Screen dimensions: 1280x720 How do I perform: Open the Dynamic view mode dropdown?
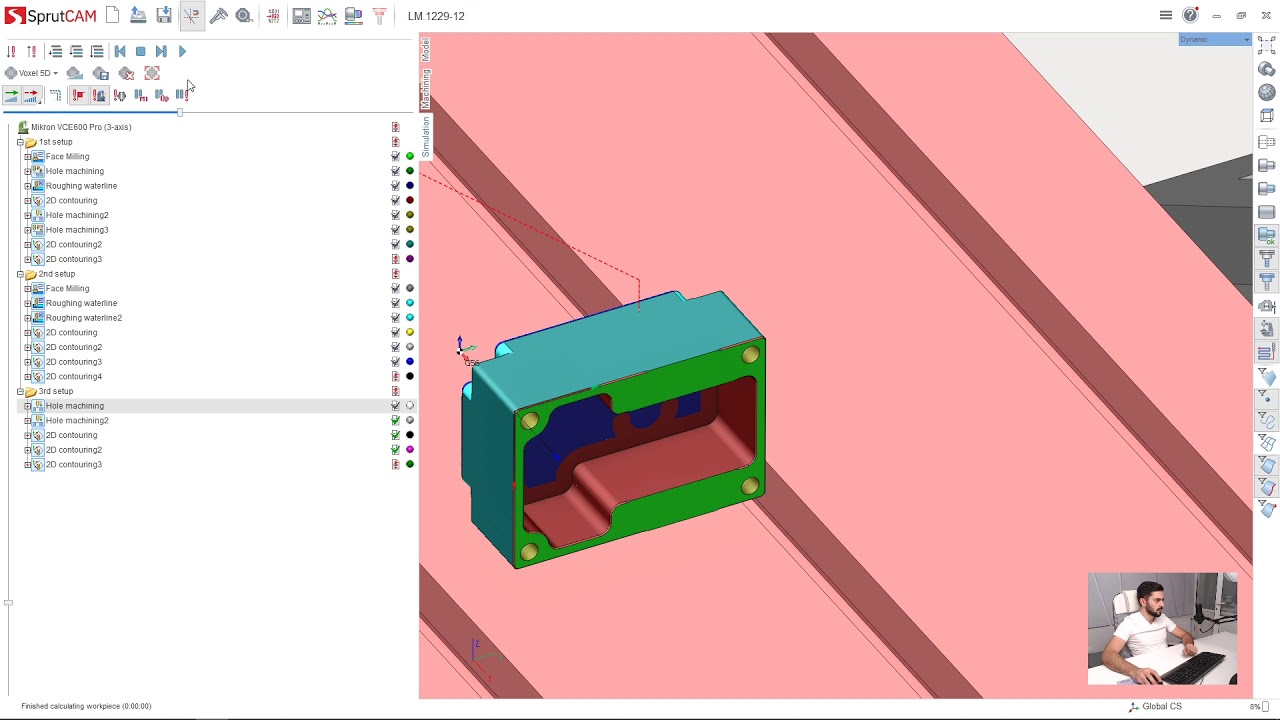(x=1214, y=40)
